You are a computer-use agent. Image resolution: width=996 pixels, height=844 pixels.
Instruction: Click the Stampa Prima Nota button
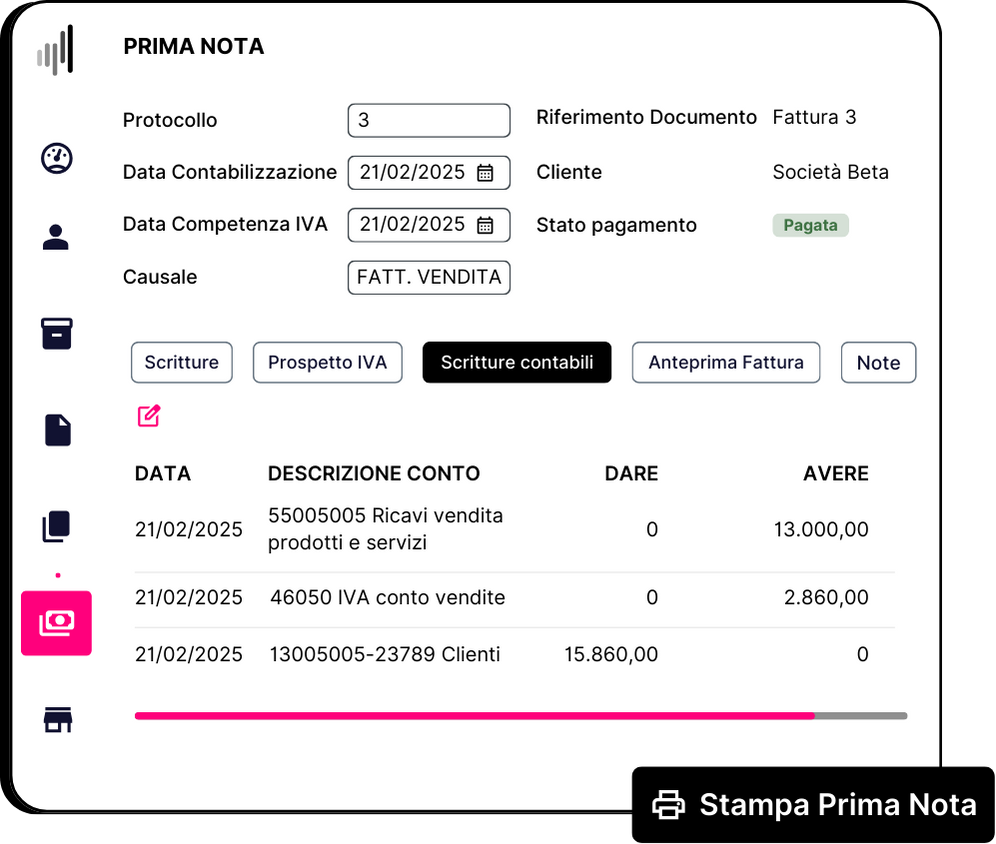814,805
